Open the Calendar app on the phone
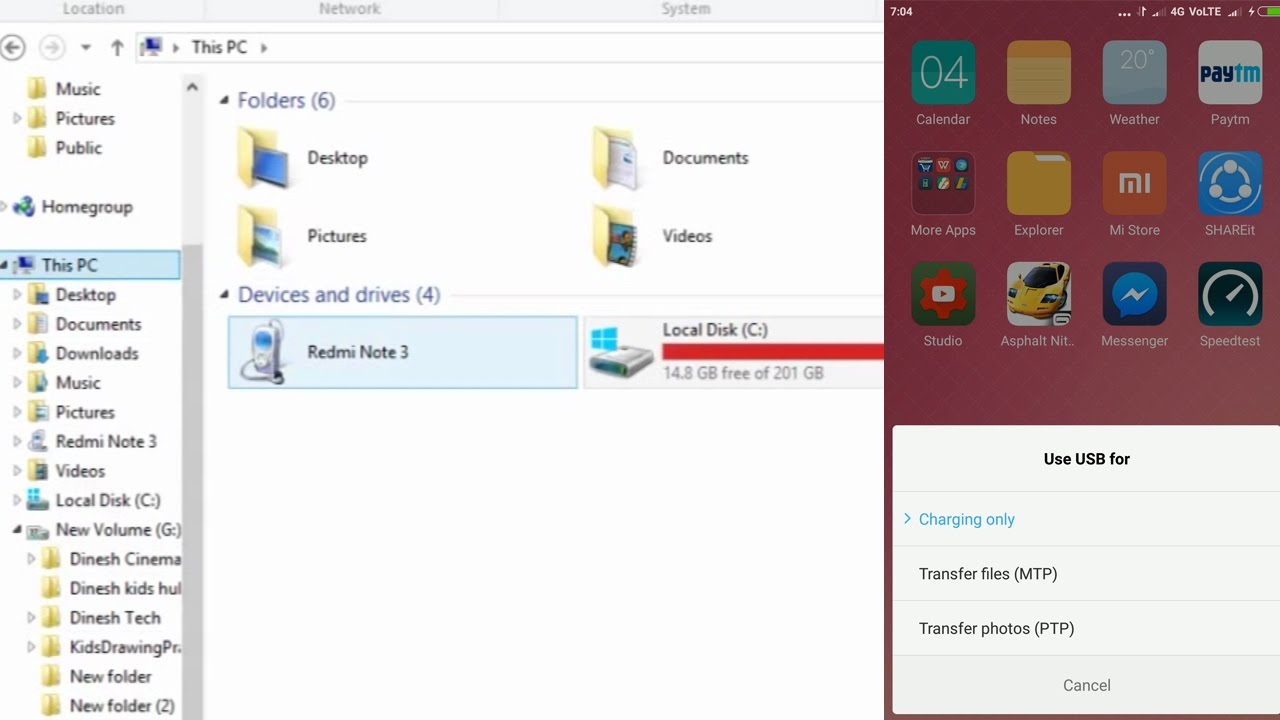 pos(943,73)
